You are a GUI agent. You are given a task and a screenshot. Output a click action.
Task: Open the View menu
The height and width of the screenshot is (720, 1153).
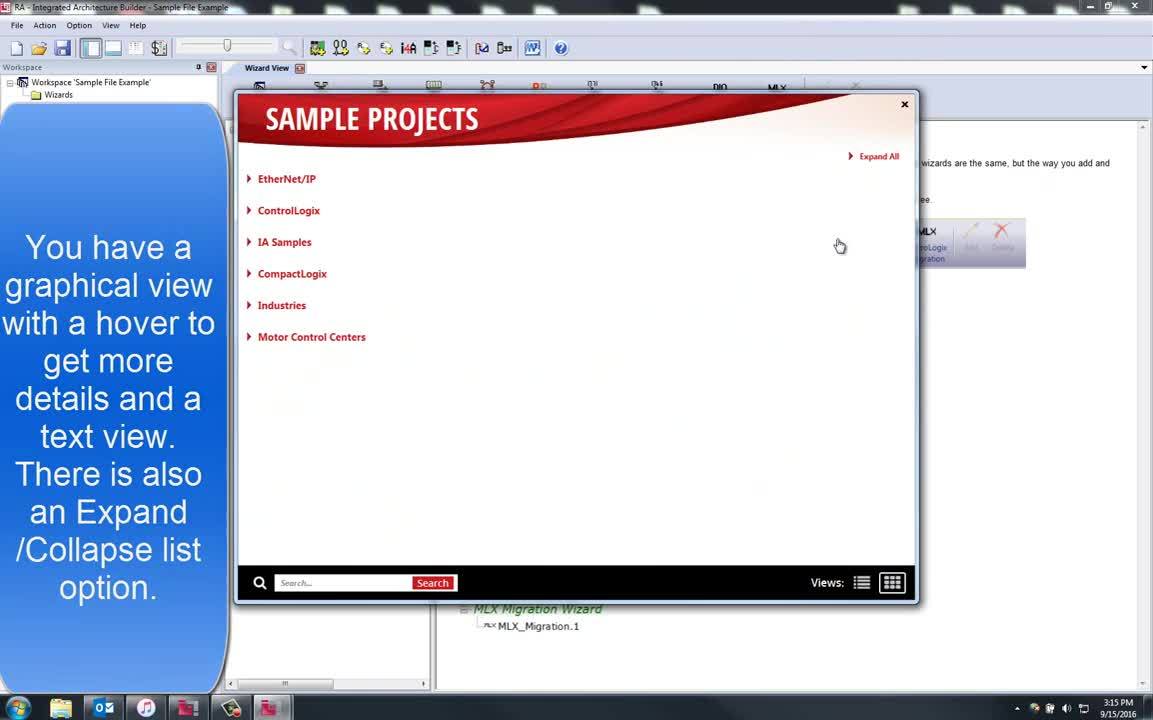point(111,25)
